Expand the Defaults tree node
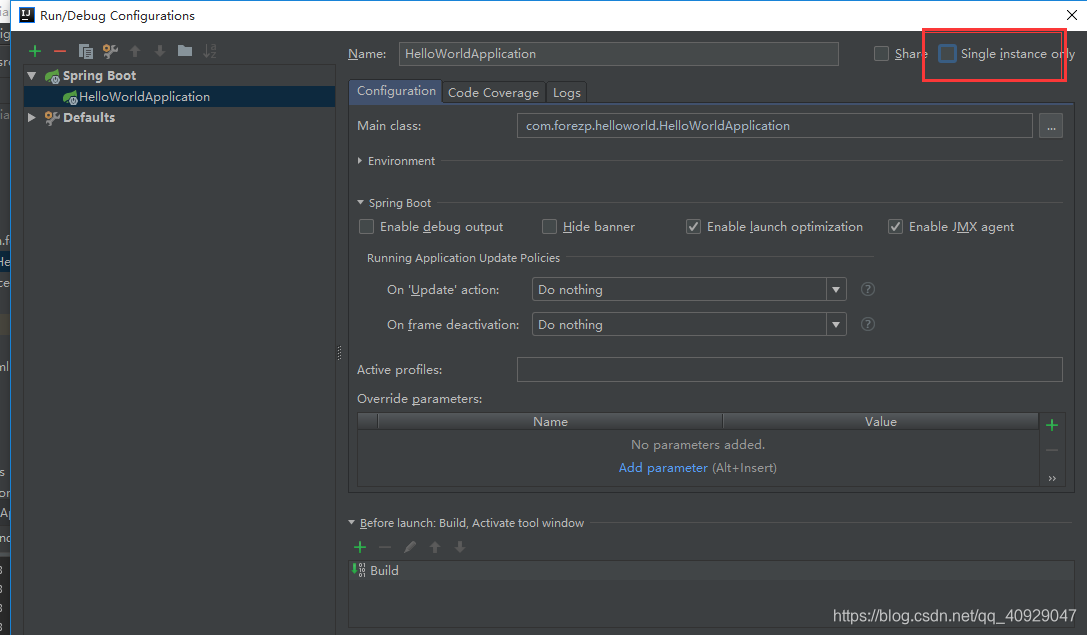Screen dimensions: 1087x635 (32, 117)
